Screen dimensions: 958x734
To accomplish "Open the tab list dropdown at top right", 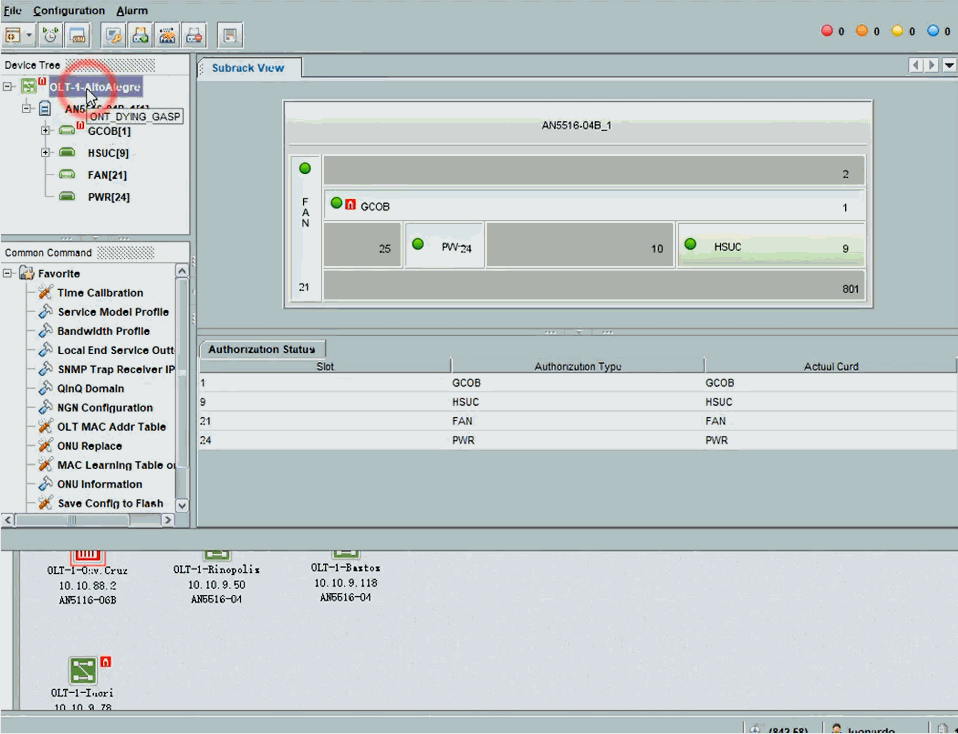I will 949,65.
